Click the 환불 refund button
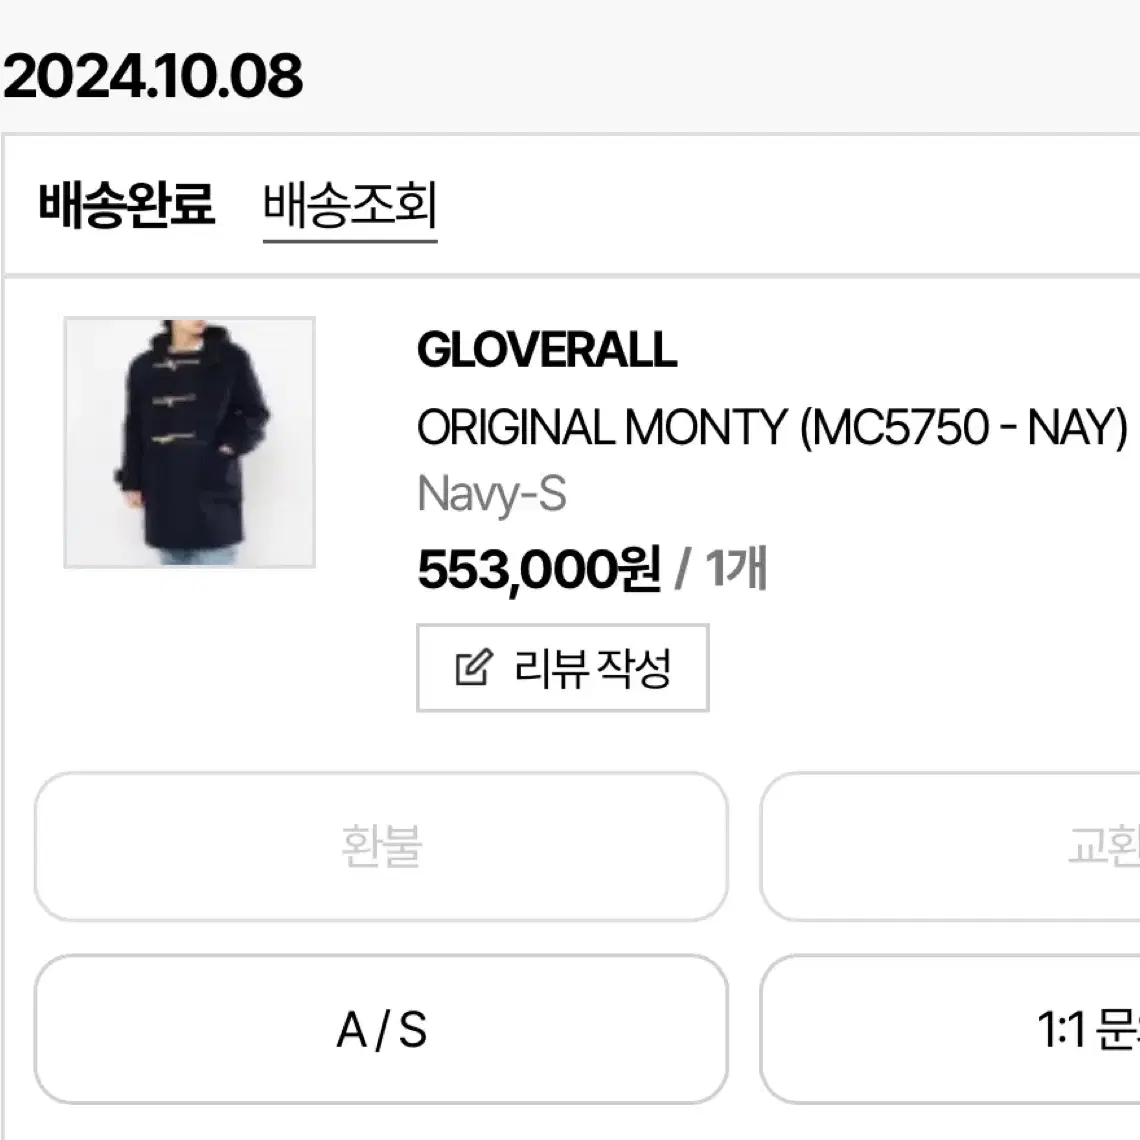This screenshot has width=1140, height=1140. coord(381,846)
